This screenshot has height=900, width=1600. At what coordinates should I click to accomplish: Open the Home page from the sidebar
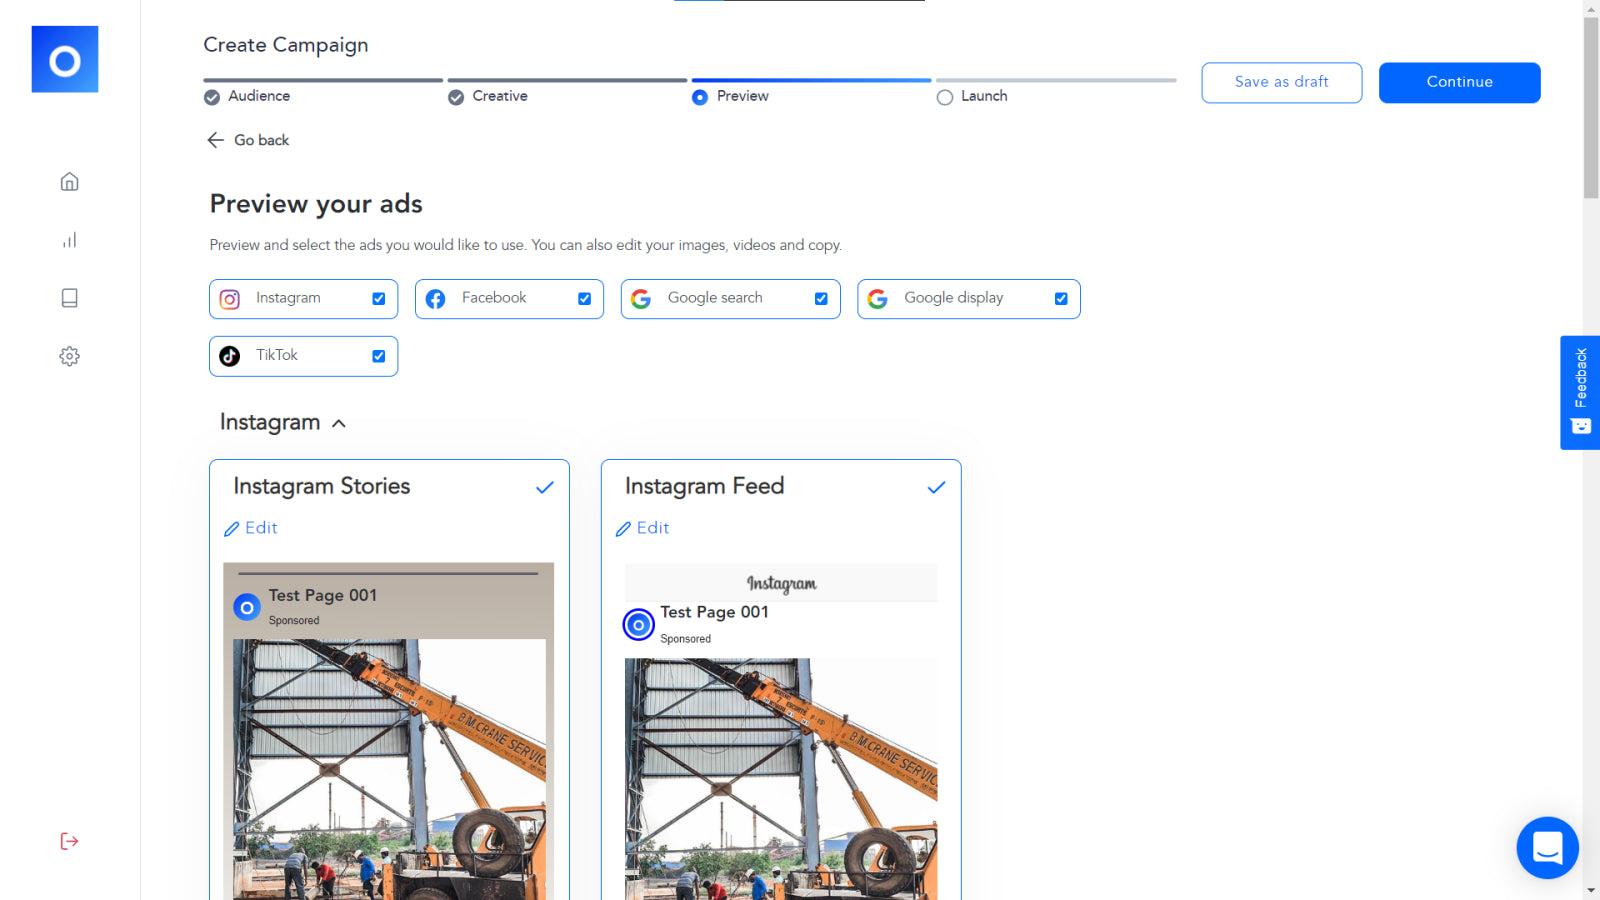[69, 182]
